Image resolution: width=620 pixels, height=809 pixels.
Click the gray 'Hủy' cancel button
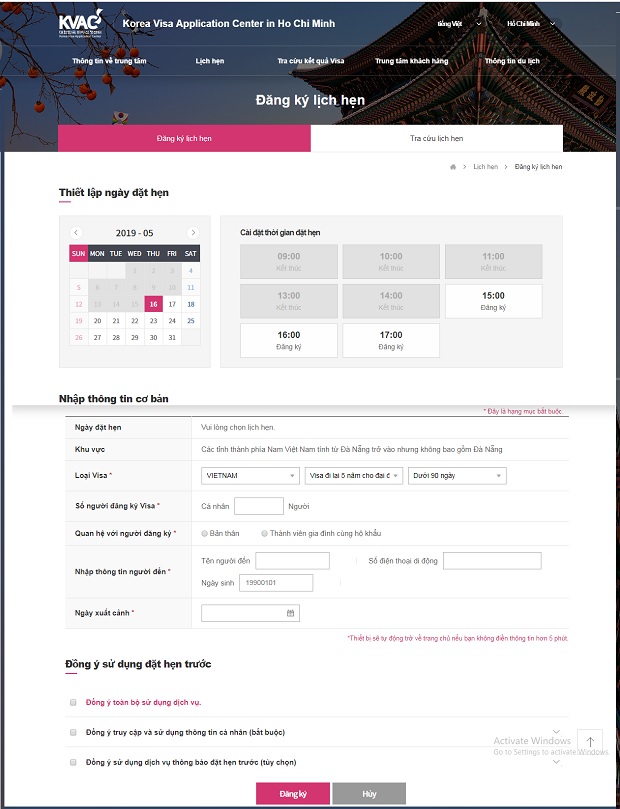(x=369, y=793)
